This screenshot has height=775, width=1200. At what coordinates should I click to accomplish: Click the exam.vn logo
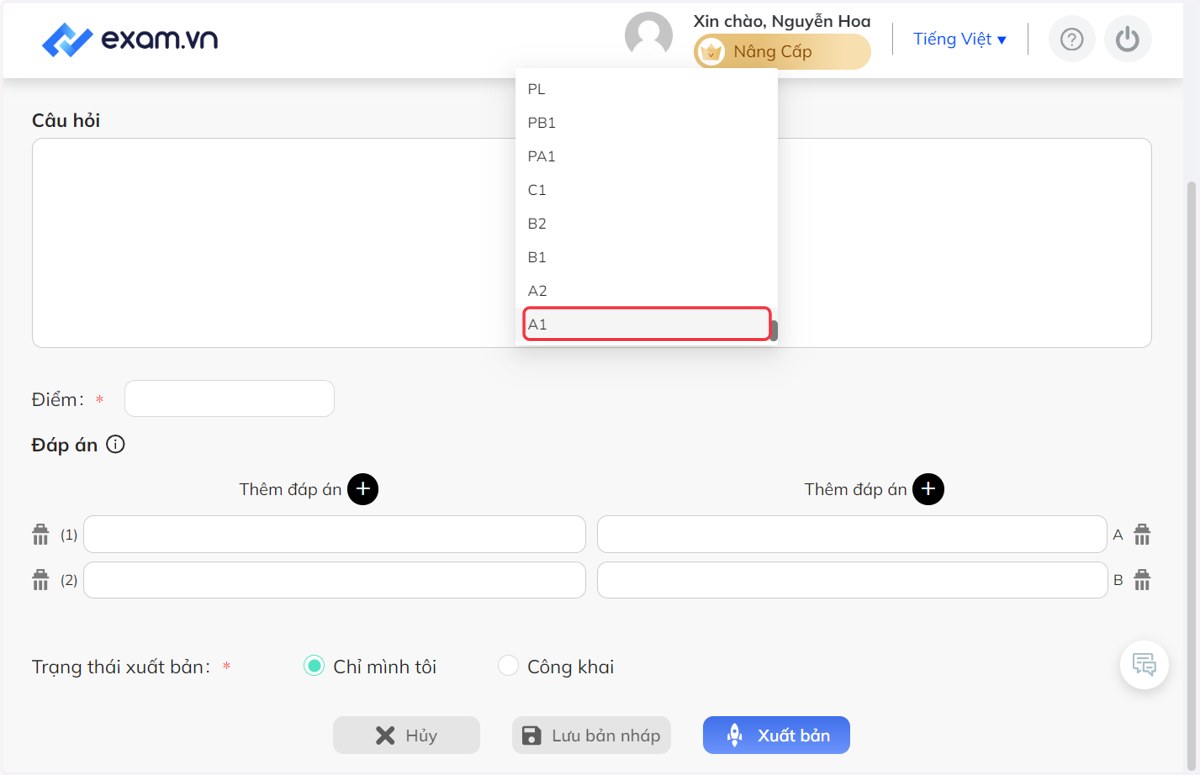[x=130, y=40]
